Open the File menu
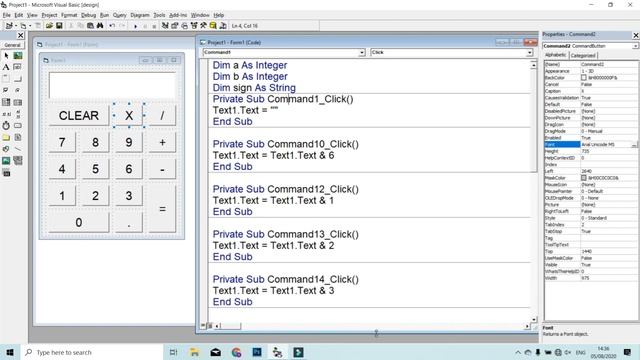Screen dimensions: 640x360 (x=7, y=15)
